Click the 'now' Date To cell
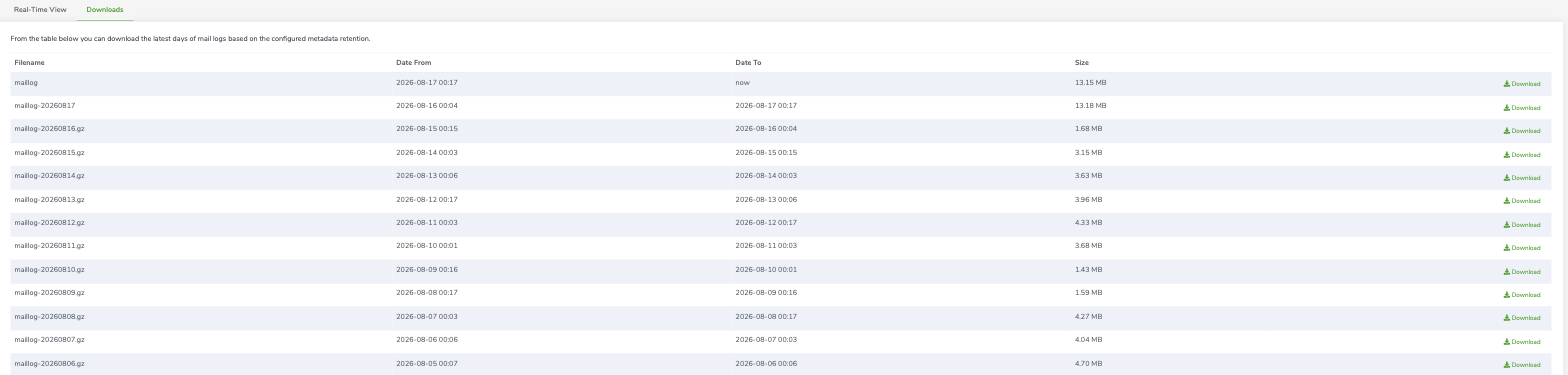Image resolution: width=1568 pixels, height=375 pixels. (742, 83)
